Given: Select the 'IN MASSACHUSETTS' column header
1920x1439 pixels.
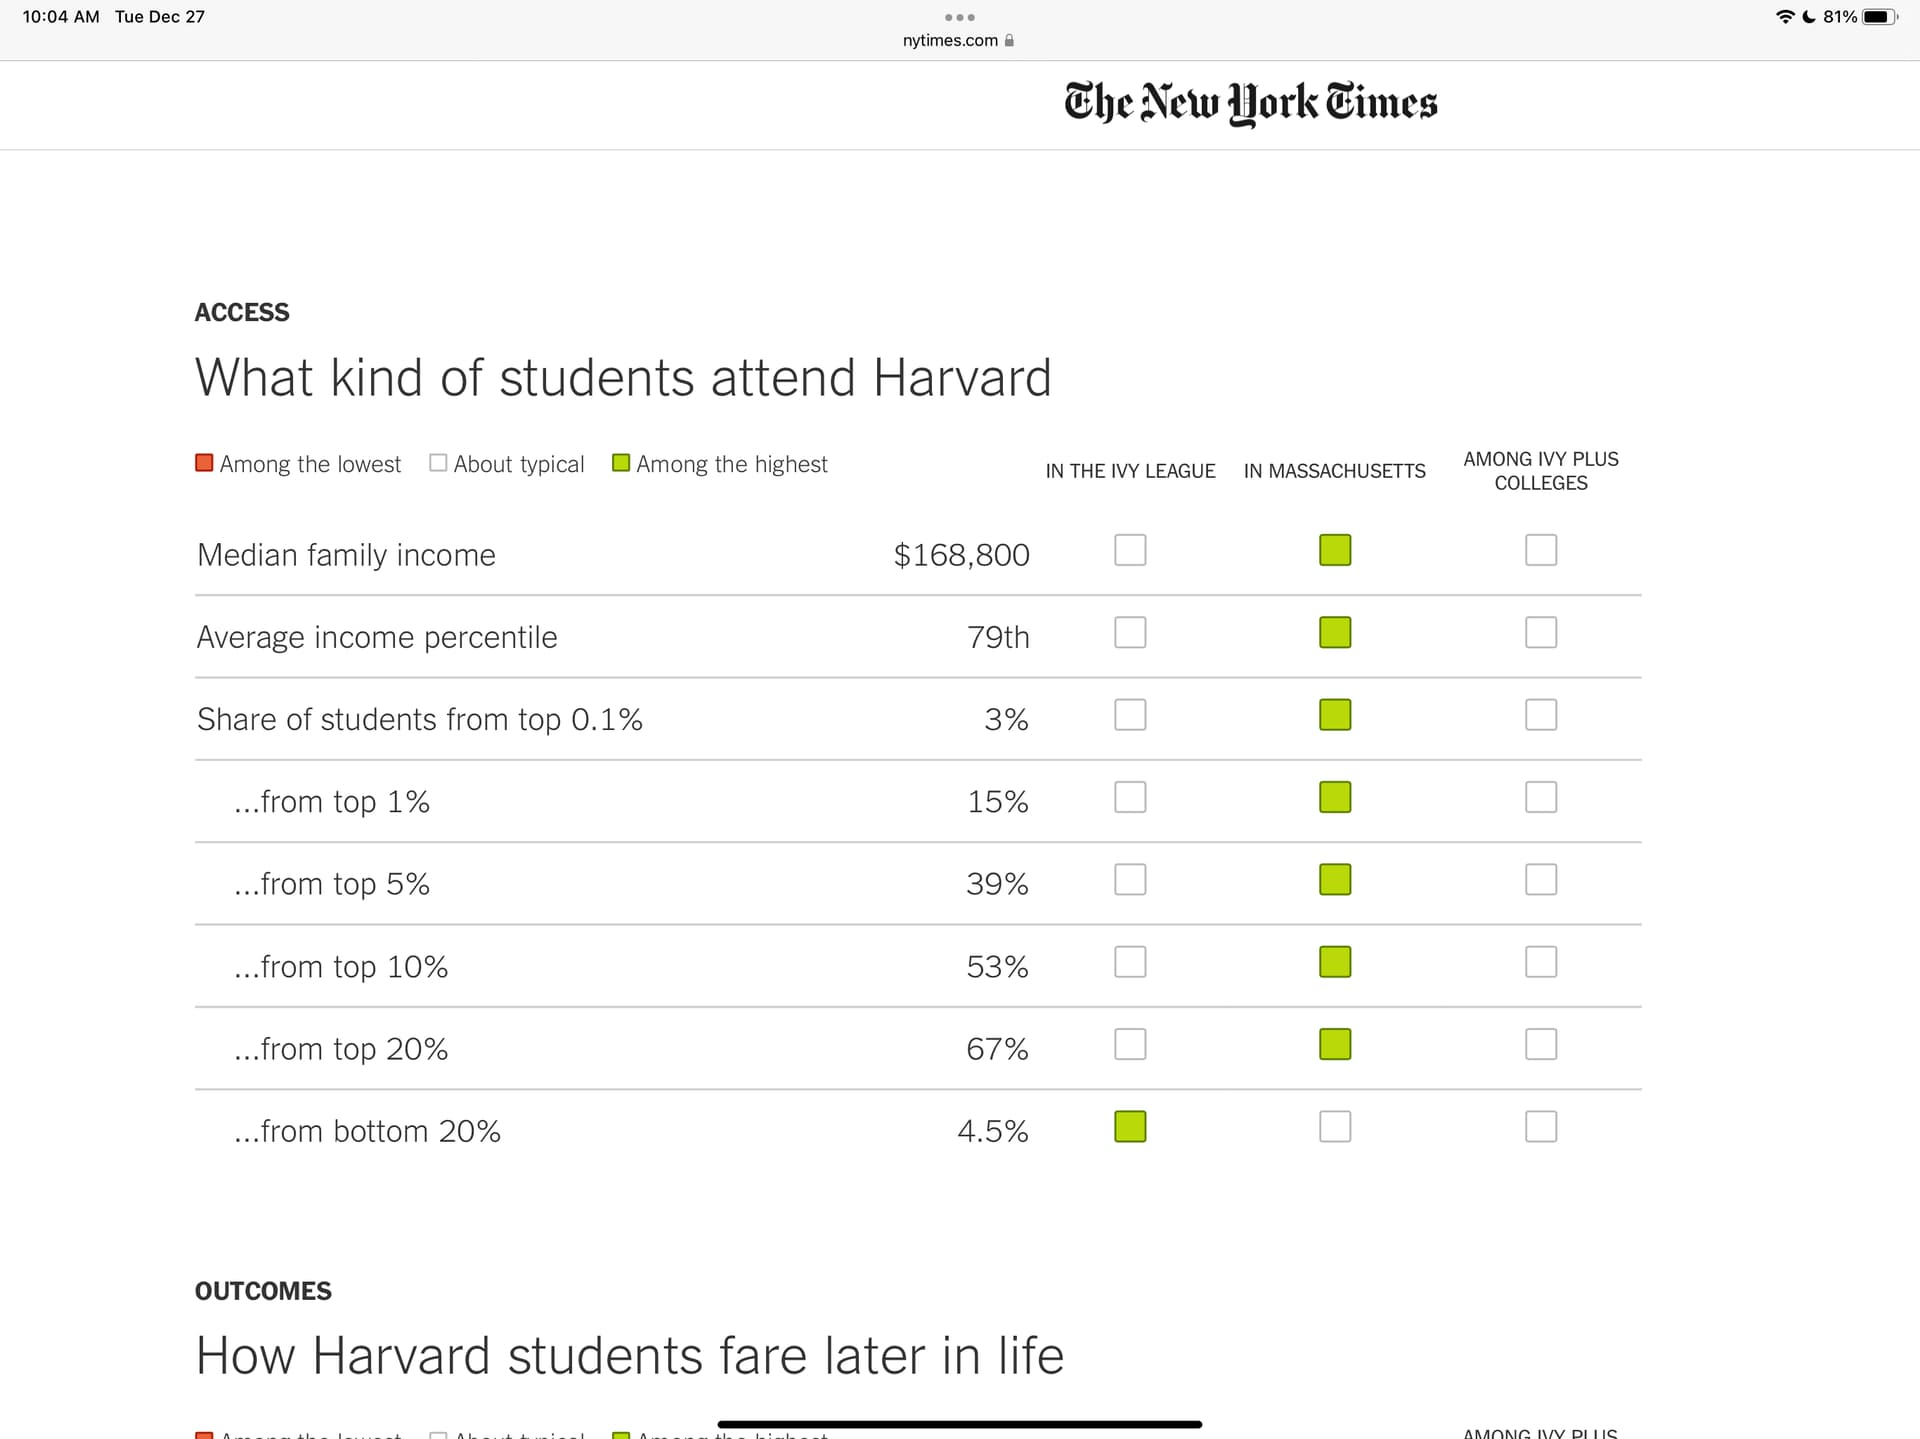Looking at the screenshot, I should (x=1334, y=471).
